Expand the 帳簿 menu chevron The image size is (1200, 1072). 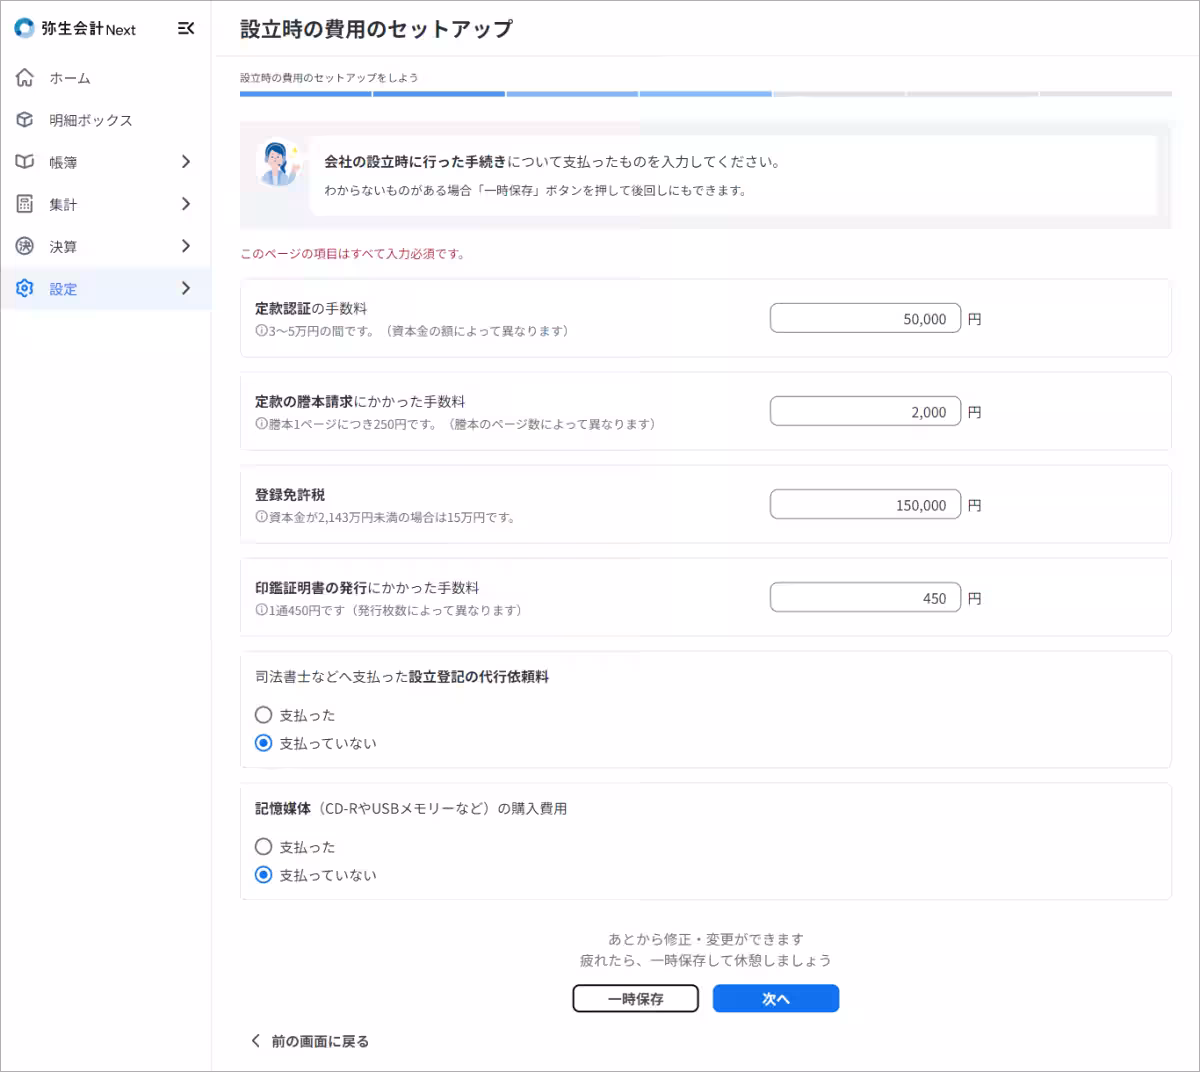point(185,161)
